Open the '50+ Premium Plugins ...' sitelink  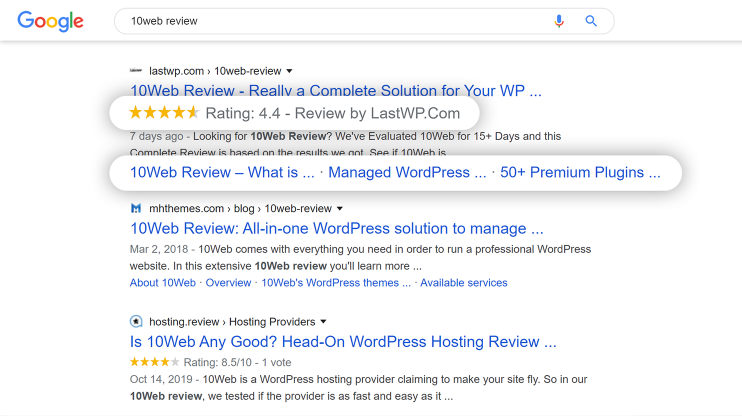click(580, 172)
